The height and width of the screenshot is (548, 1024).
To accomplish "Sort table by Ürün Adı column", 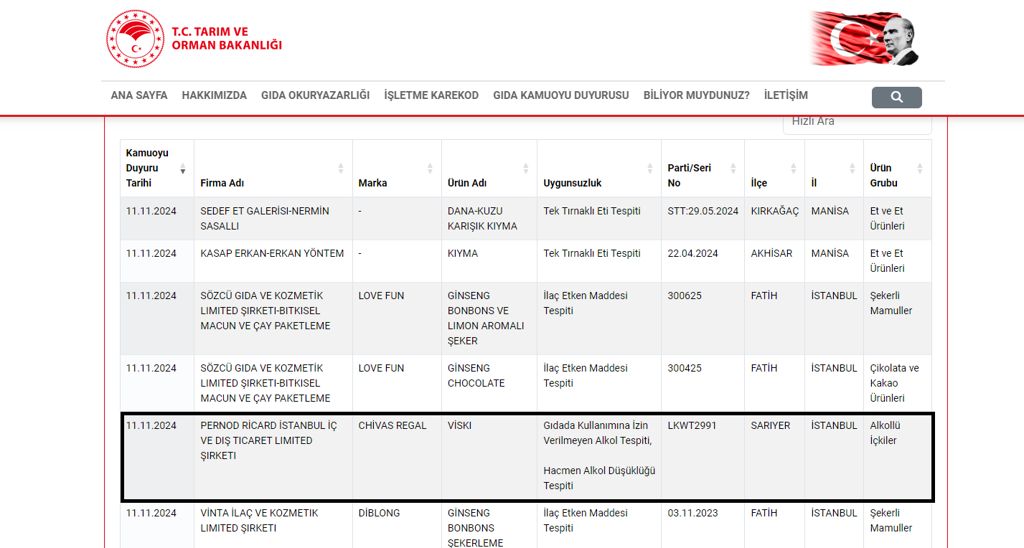I will pyautogui.click(x=526, y=169).
